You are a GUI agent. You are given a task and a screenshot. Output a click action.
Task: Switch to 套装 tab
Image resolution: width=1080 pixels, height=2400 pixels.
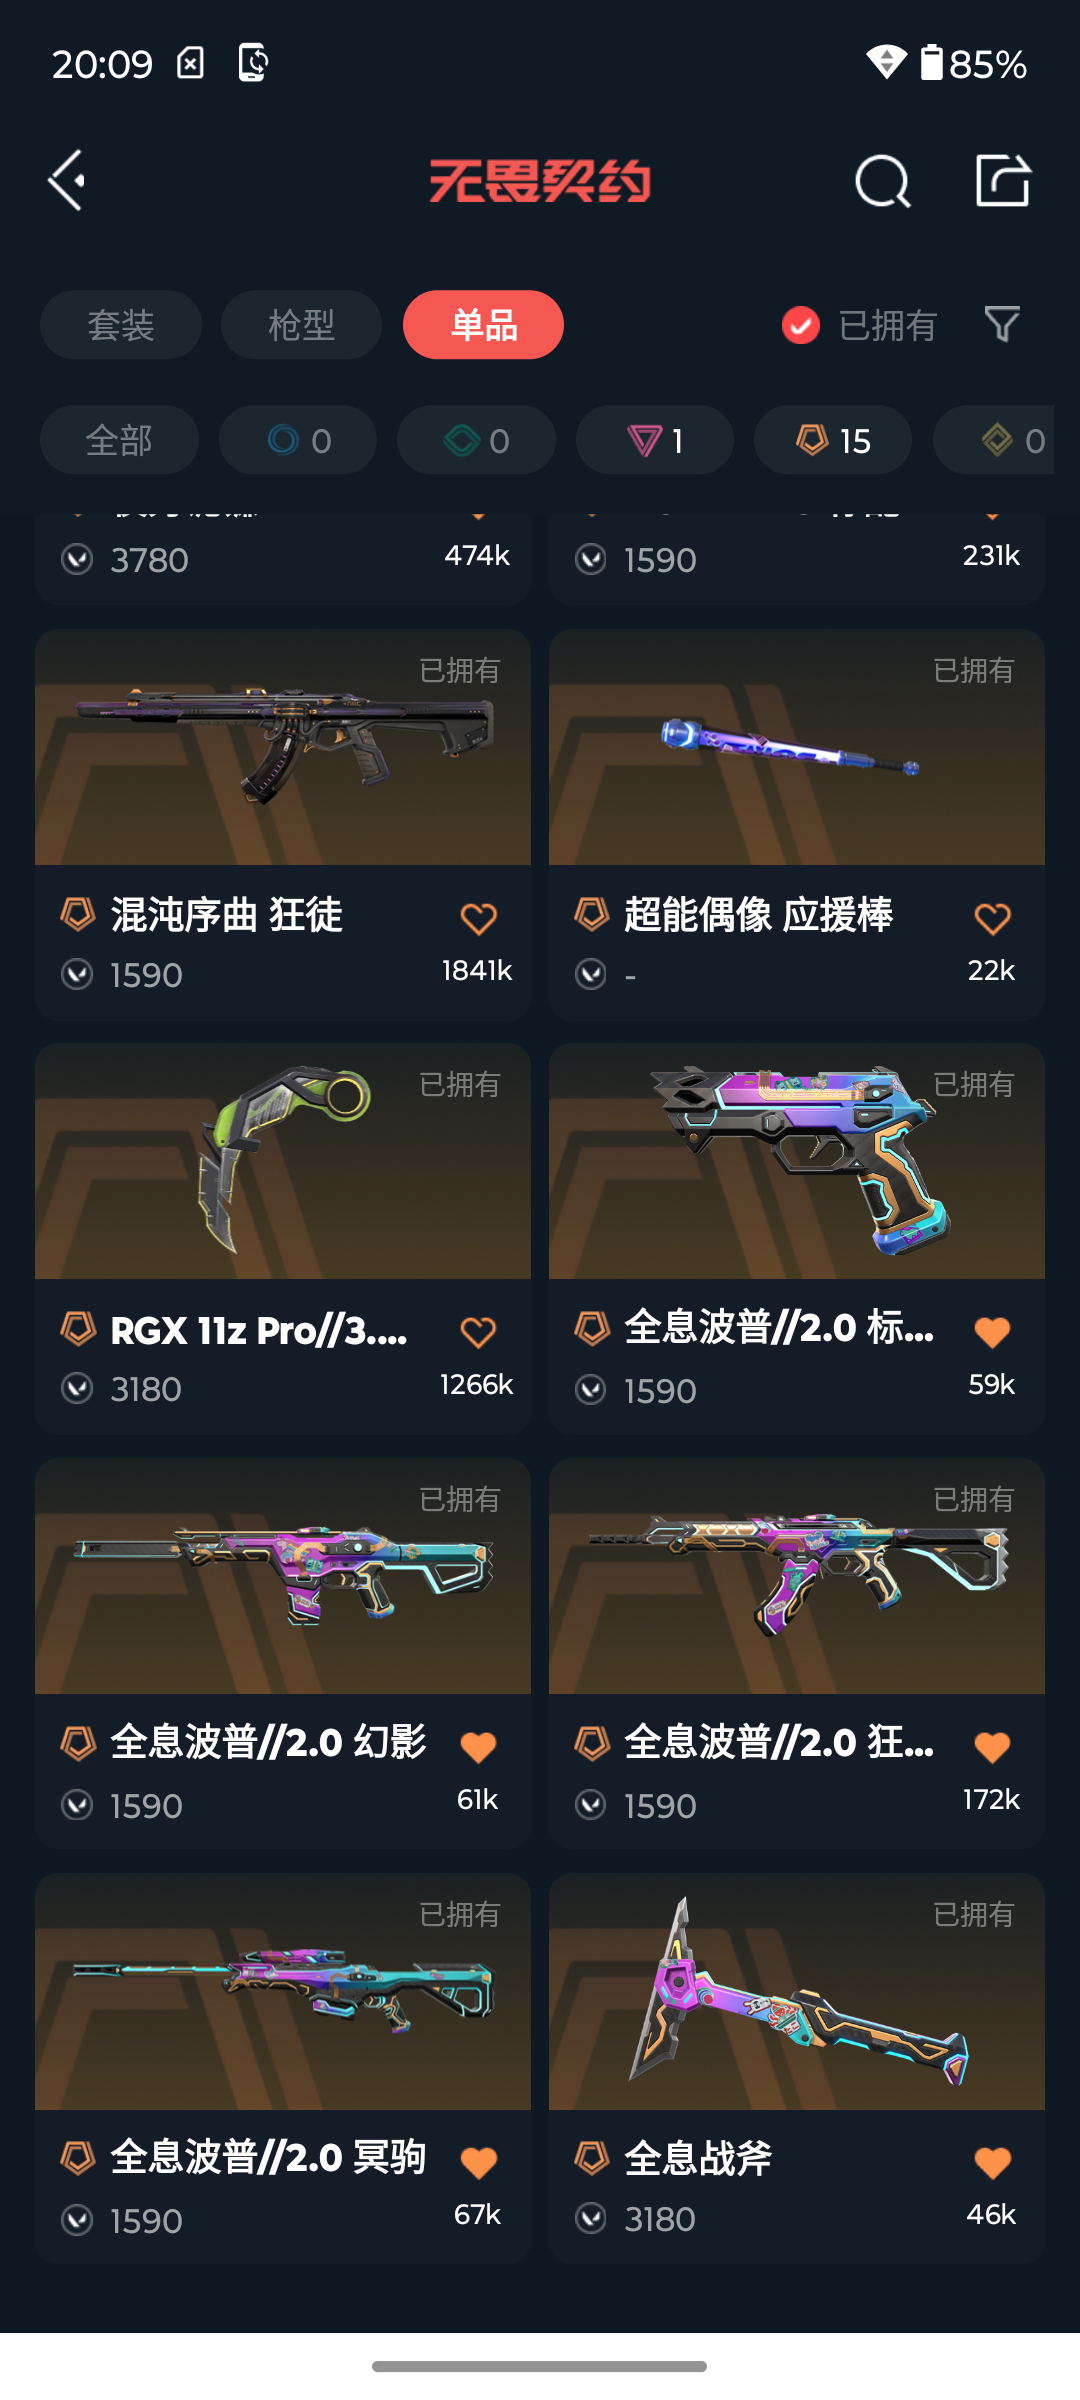point(121,325)
